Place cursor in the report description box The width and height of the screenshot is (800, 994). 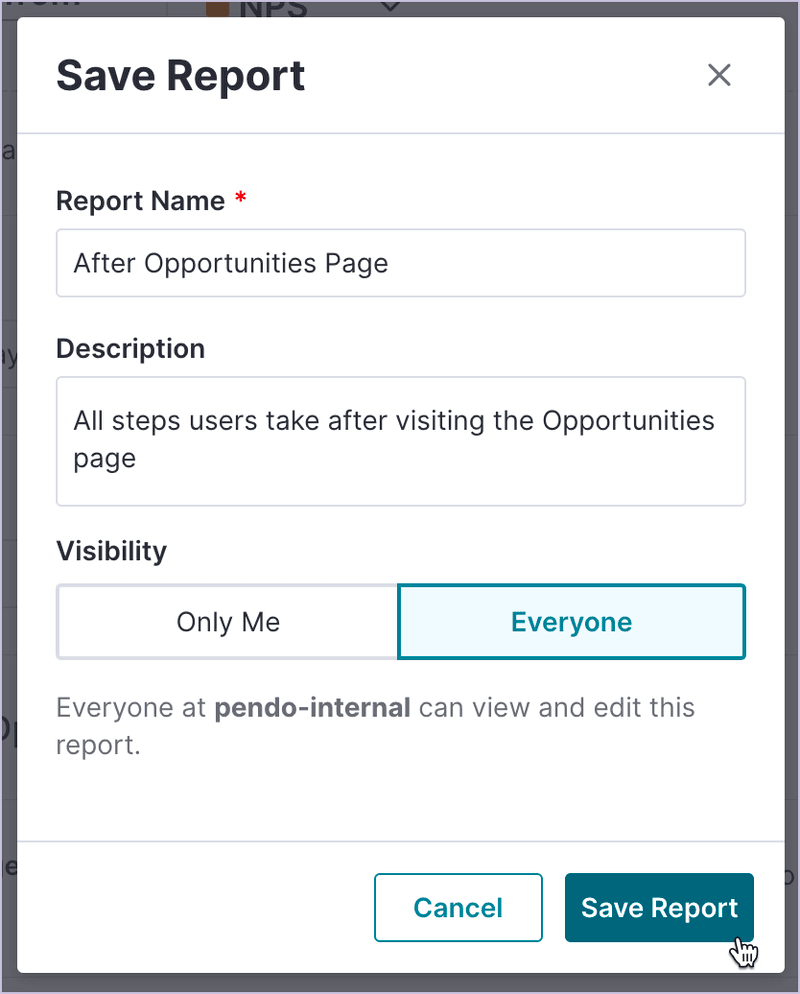tap(400, 441)
